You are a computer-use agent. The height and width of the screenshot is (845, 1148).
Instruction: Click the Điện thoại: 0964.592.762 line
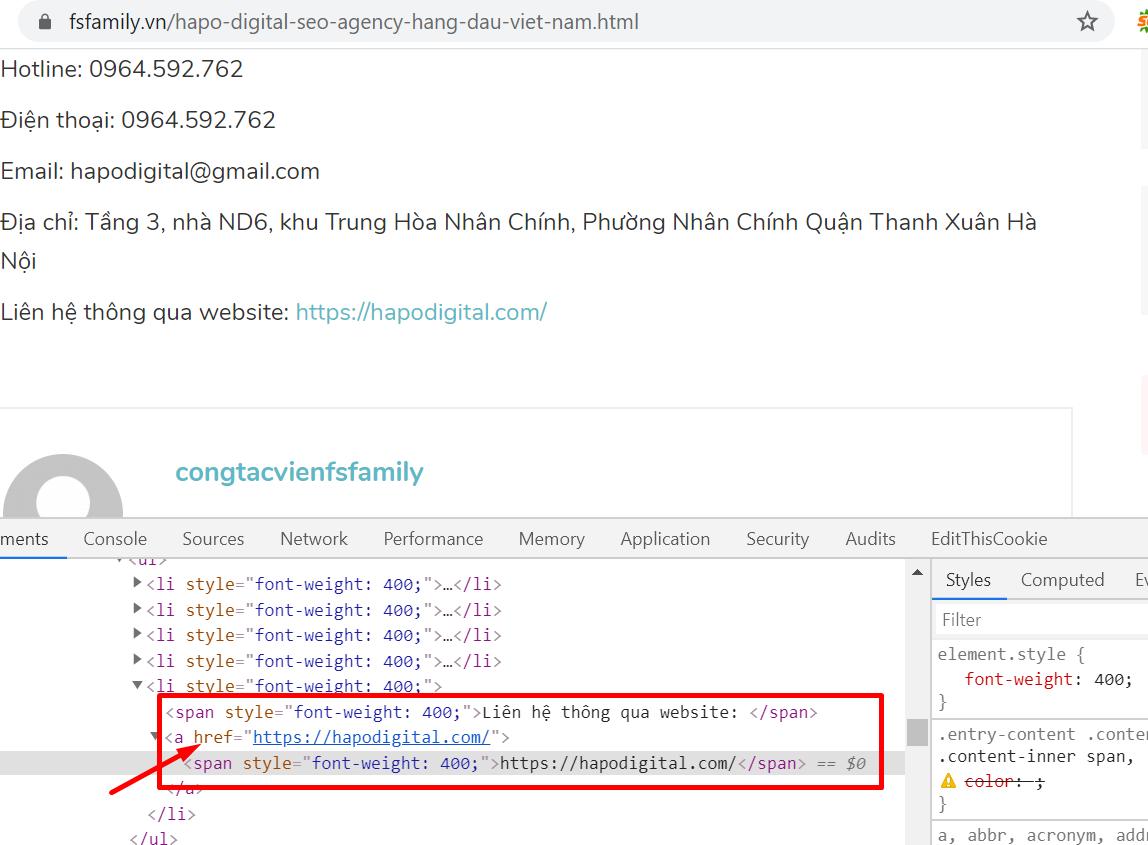pos(138,119)
